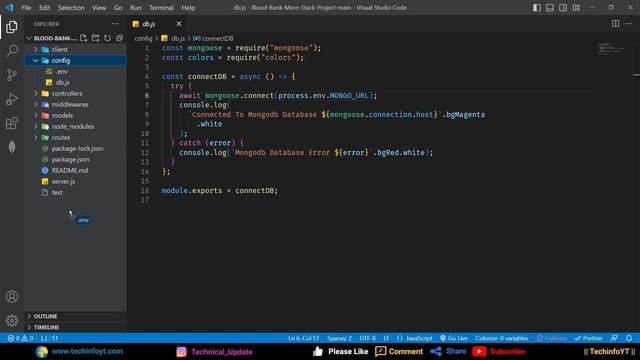
Task: Click Colorize: 0 variables status item
Action: click(x=502, y=338)
